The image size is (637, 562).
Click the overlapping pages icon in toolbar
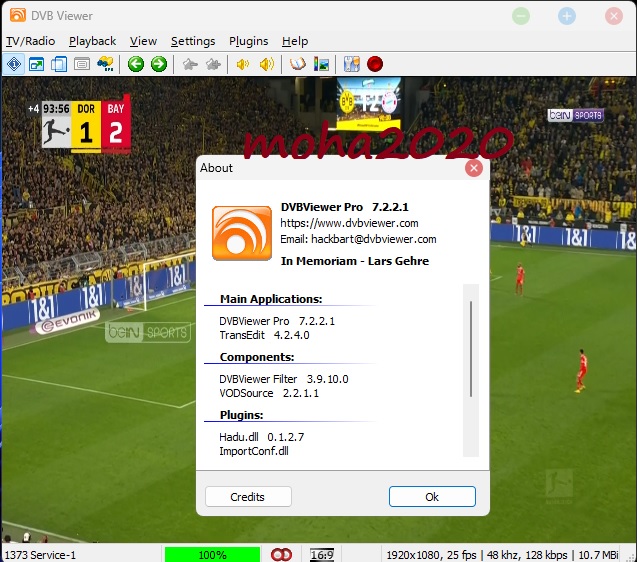click(x=59, y=64)
